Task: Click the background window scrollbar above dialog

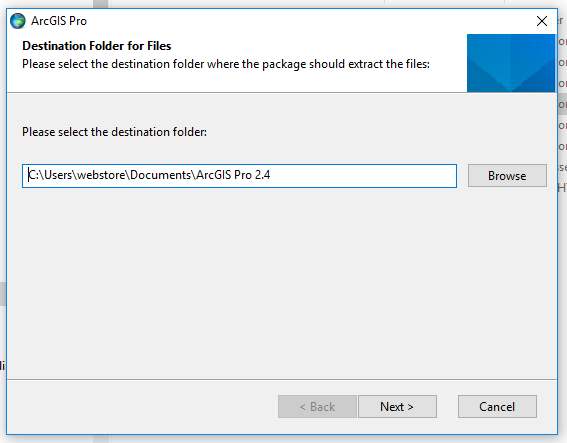Action: (101, 4)
